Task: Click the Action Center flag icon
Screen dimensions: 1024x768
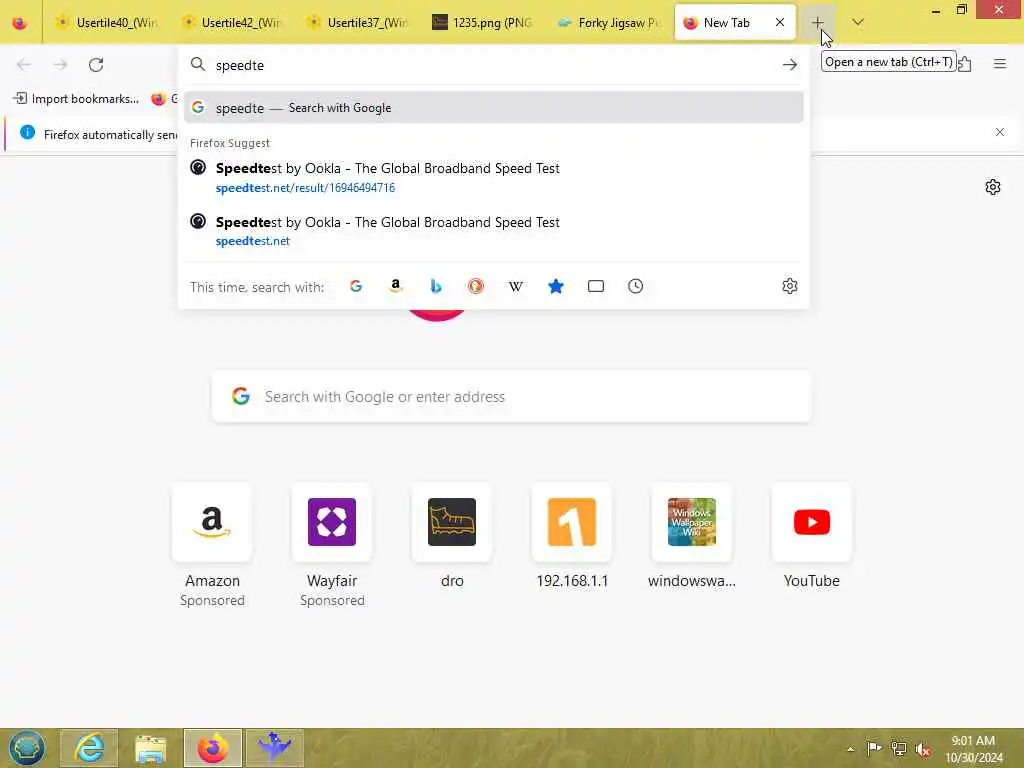Action: (x=874, y=748)
